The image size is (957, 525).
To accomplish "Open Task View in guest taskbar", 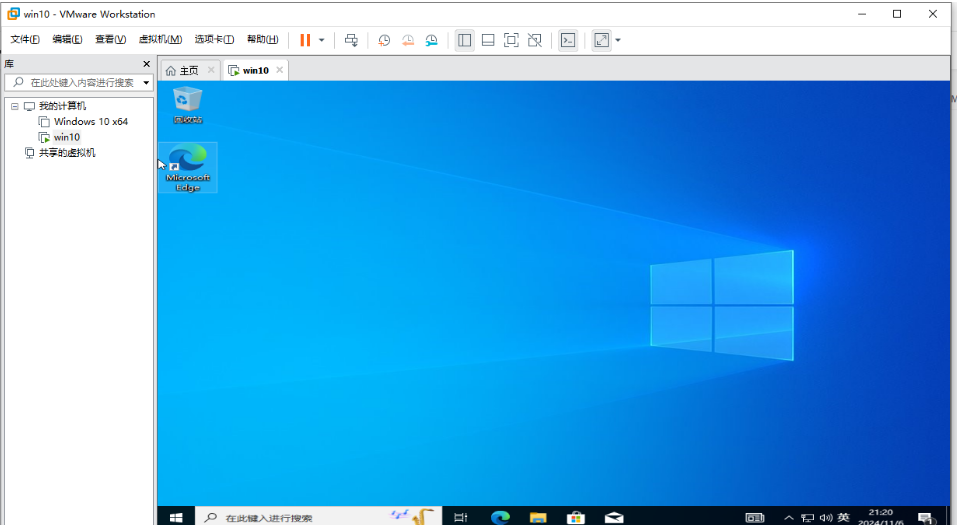I will pyautogui.click(x=461, y=517).
